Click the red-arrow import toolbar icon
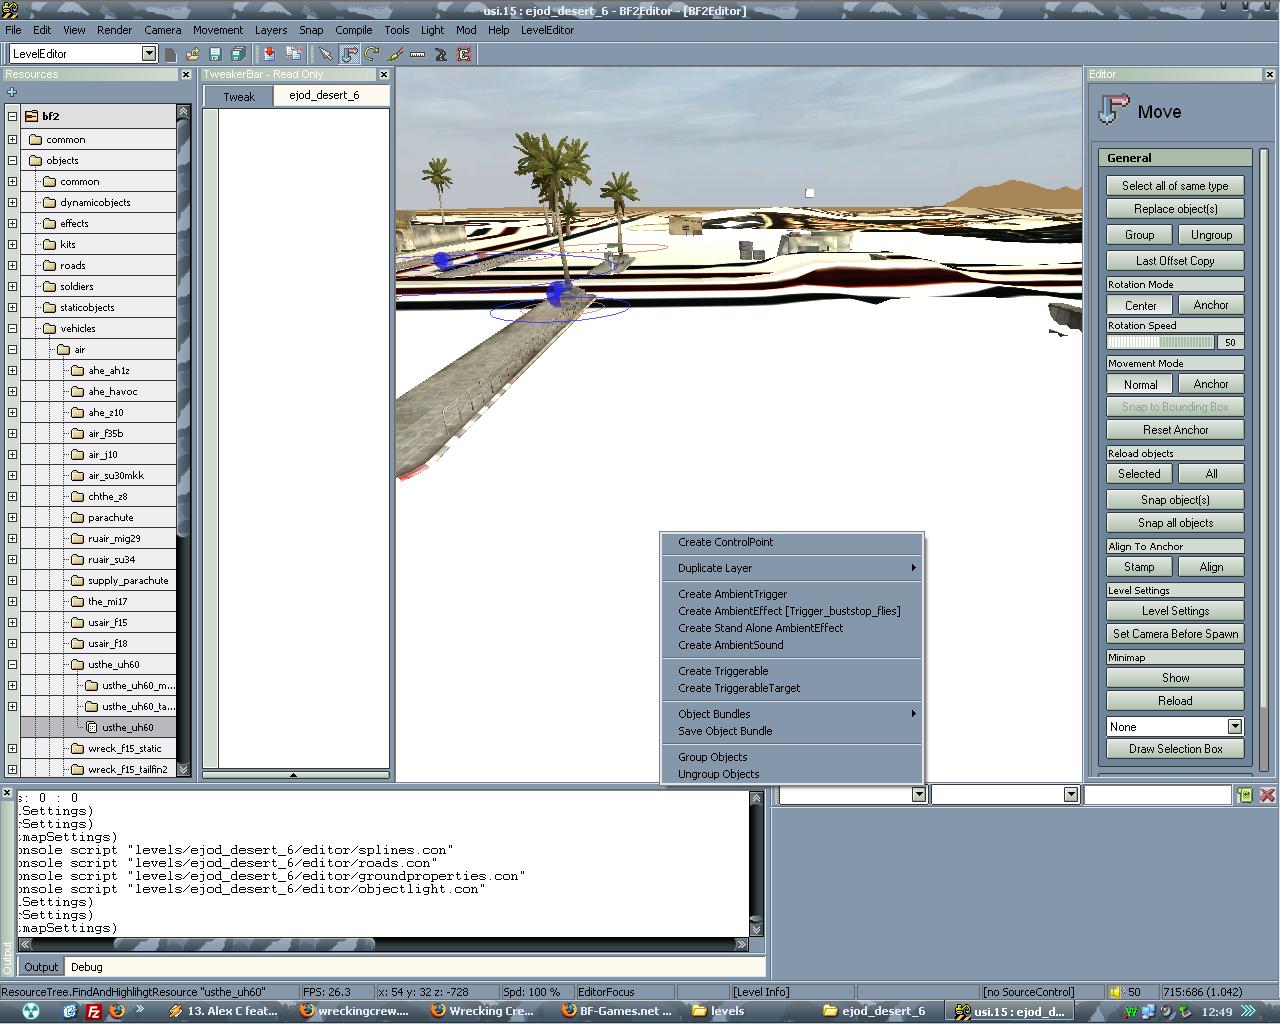The width and height of the screenshot is (1280, 1024). point(269,54)
